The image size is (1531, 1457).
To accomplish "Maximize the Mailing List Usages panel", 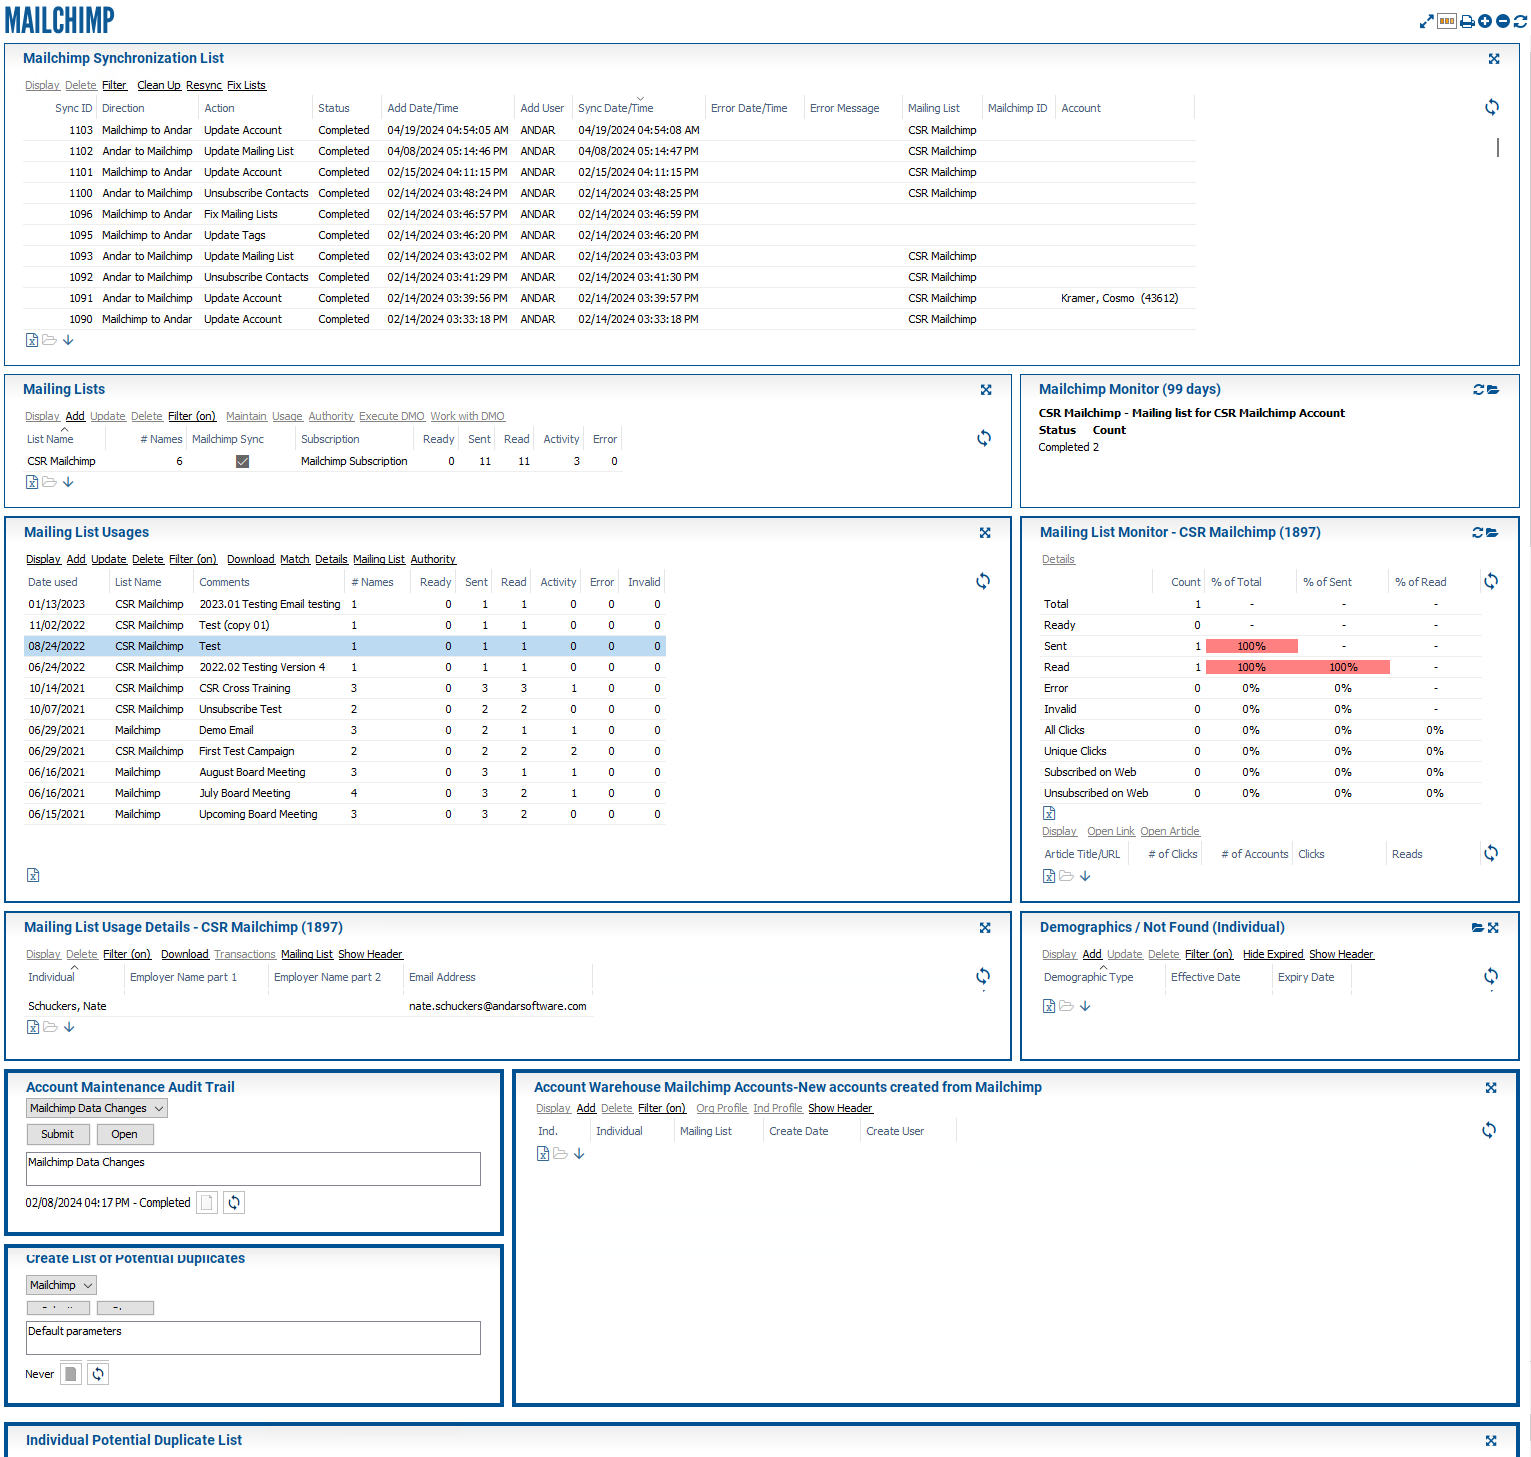I will (x=985, y=533).
